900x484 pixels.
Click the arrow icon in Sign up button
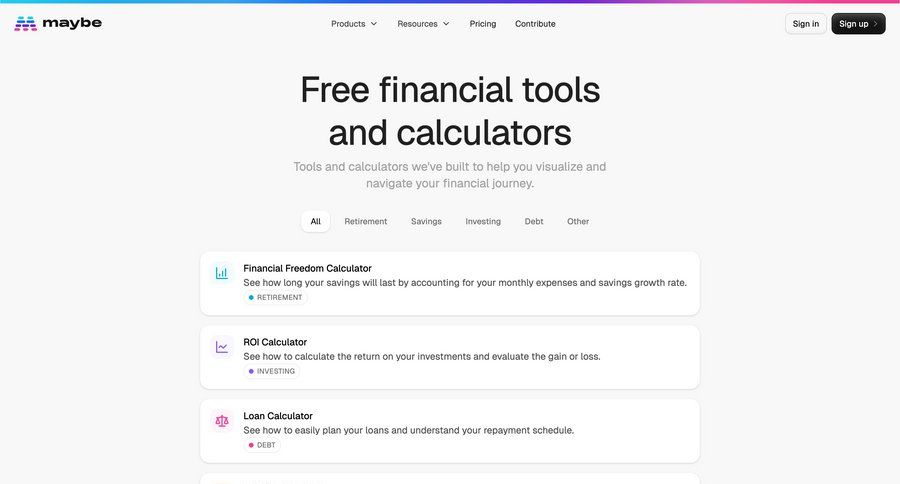pyautogui.click(x=875, y=24)
